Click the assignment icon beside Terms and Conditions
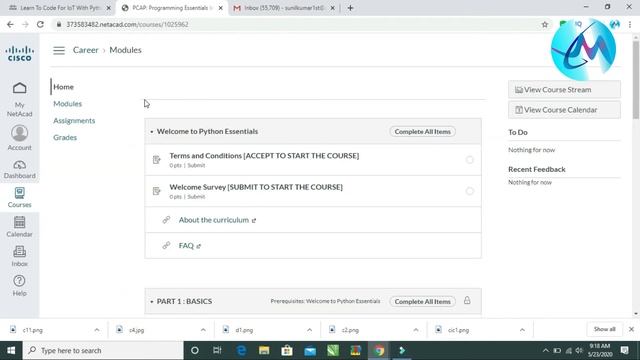Screen dimensions: 640x360 [157, 160]
